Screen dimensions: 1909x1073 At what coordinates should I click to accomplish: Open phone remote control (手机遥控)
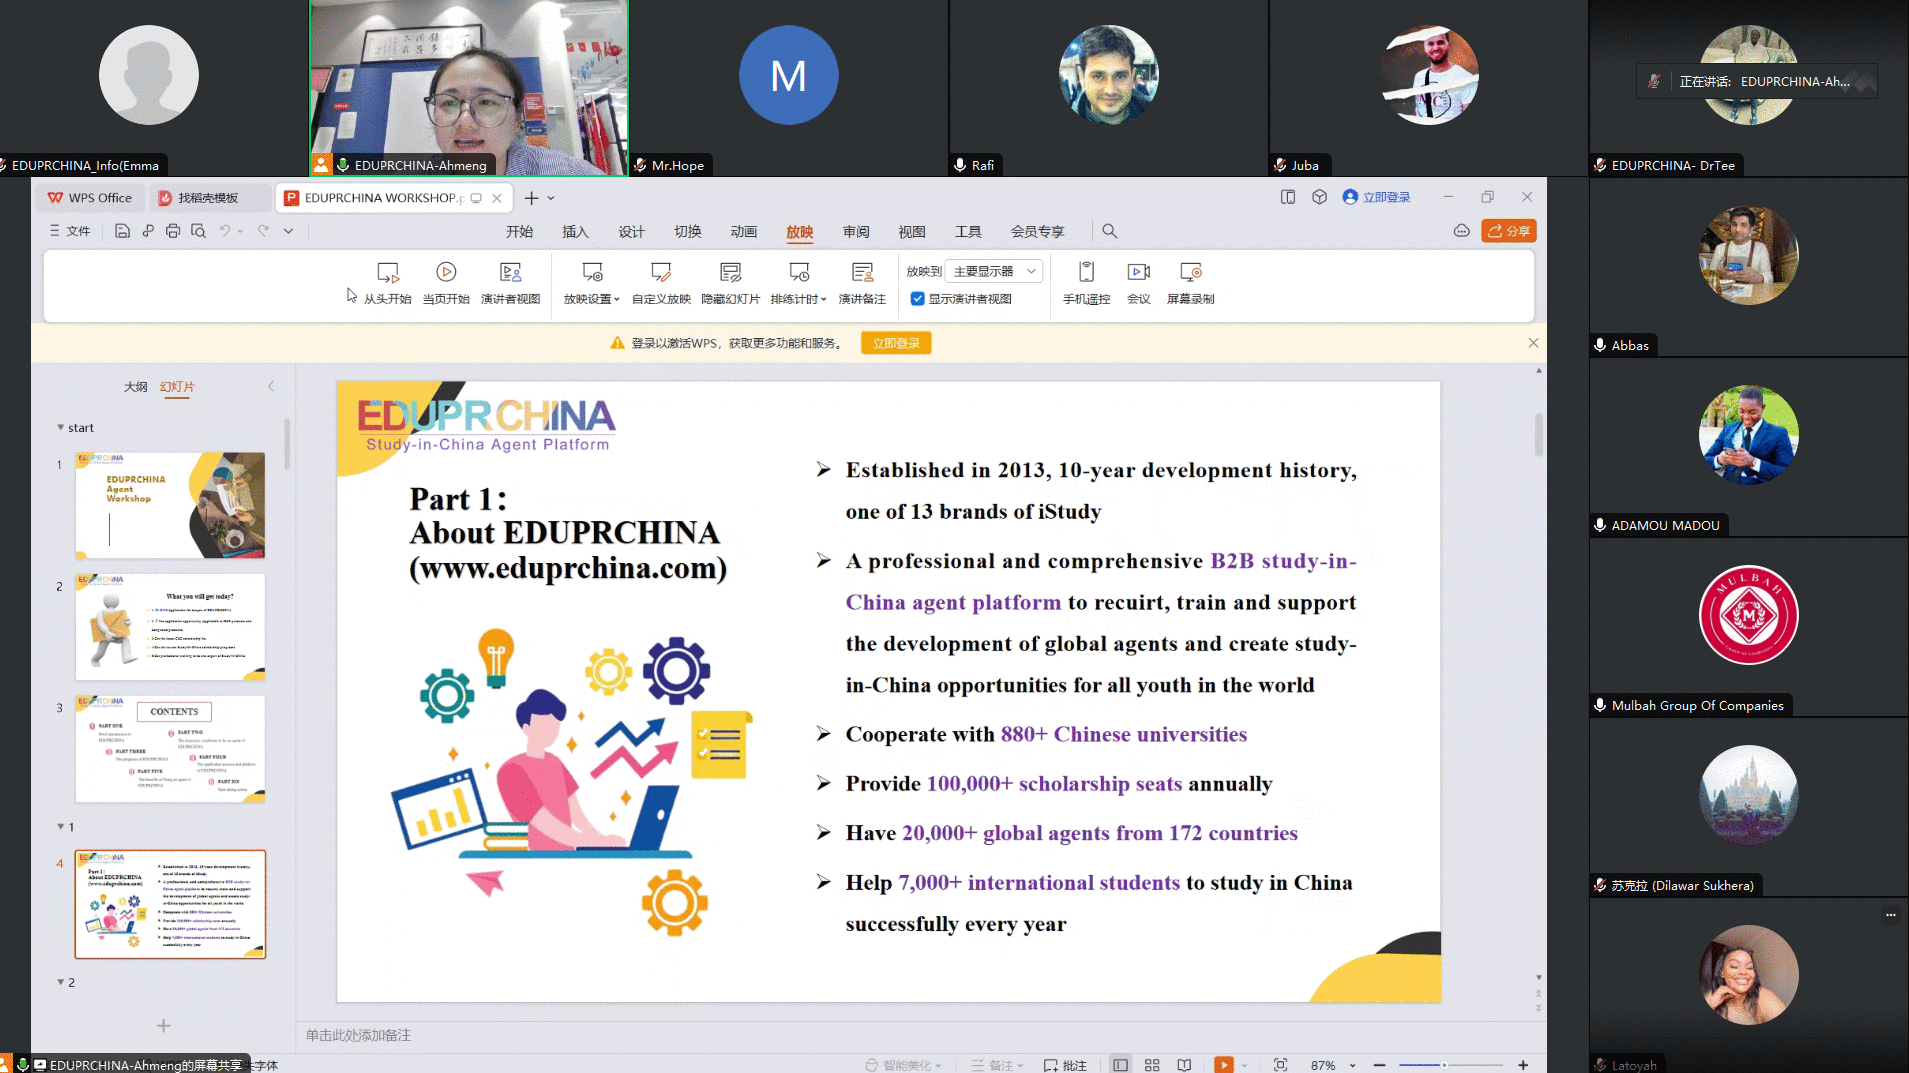pyautogui.click(x=1086, y=282)
